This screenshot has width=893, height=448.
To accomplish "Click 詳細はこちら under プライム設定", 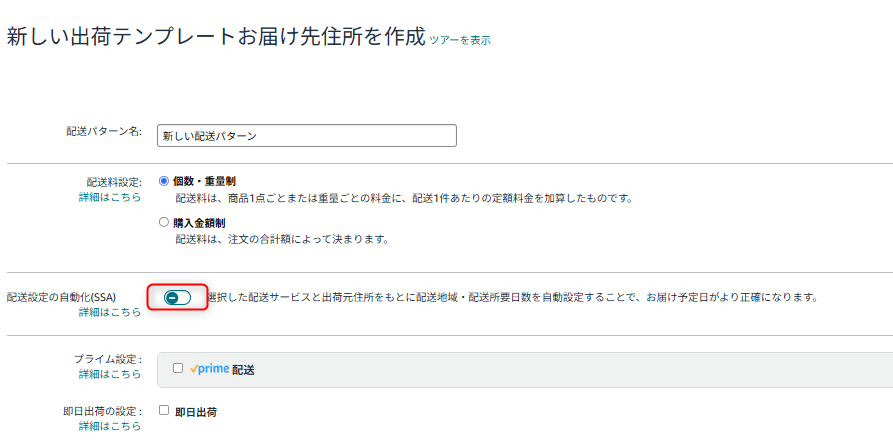I will (110, 374).
